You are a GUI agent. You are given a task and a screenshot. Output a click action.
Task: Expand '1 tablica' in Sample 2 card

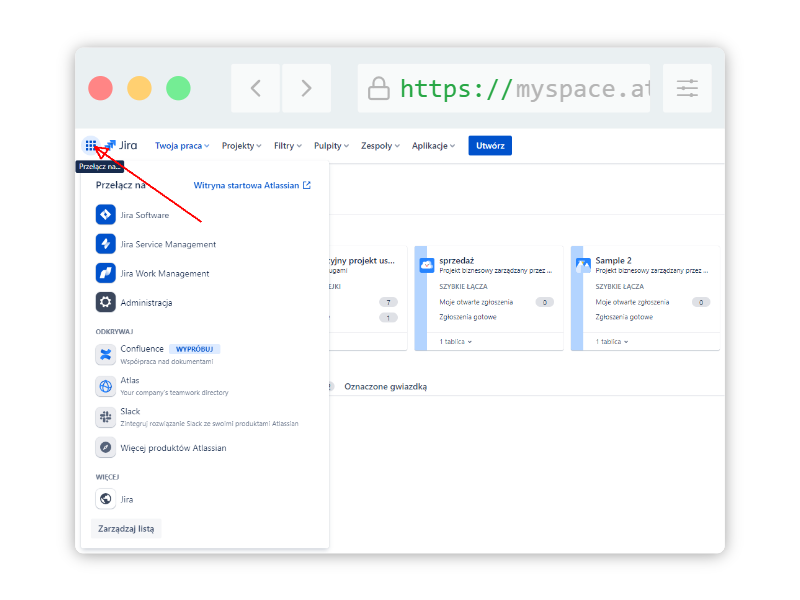(x=612, y=341)
